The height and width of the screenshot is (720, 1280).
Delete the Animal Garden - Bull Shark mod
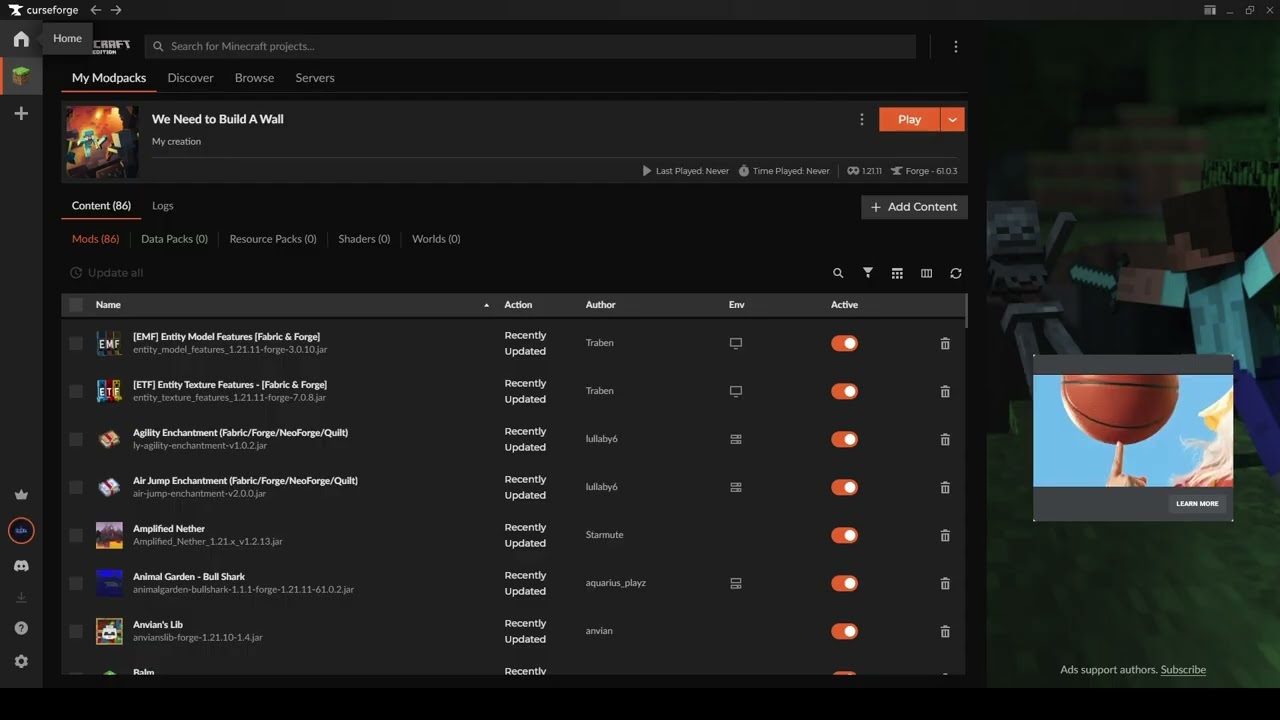click(x=945, y=583)
